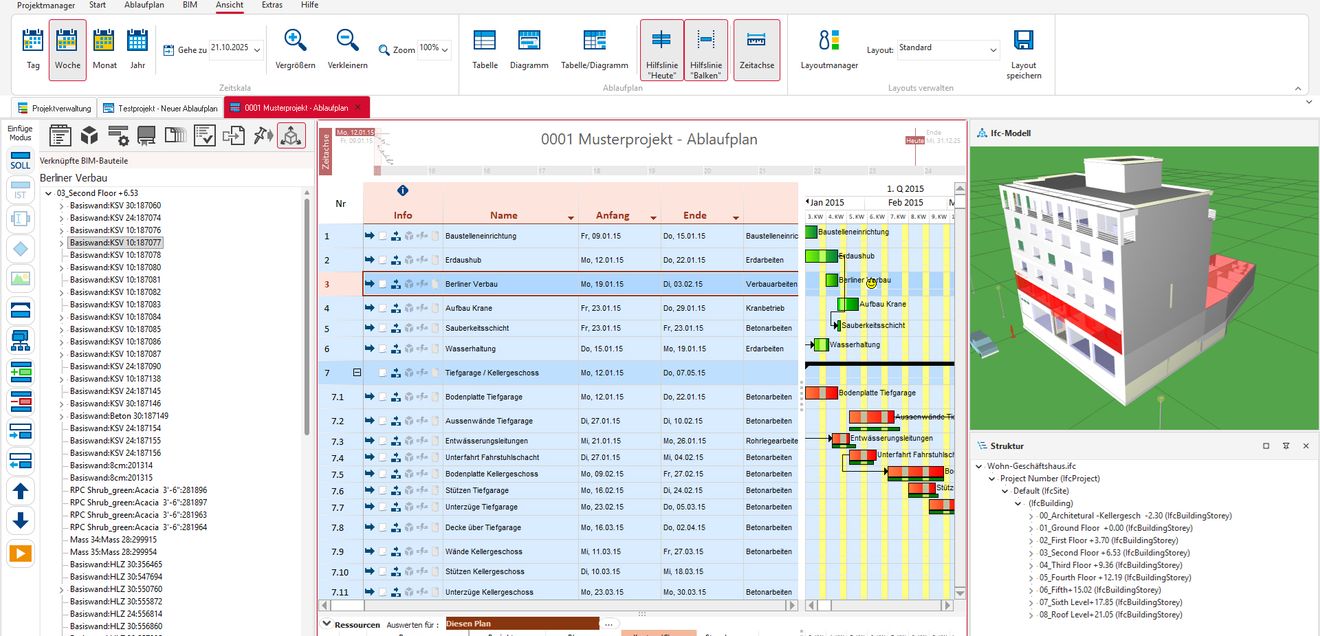
Task: Click the Heute marker on timeline
Action: click(x=914, y=141)
